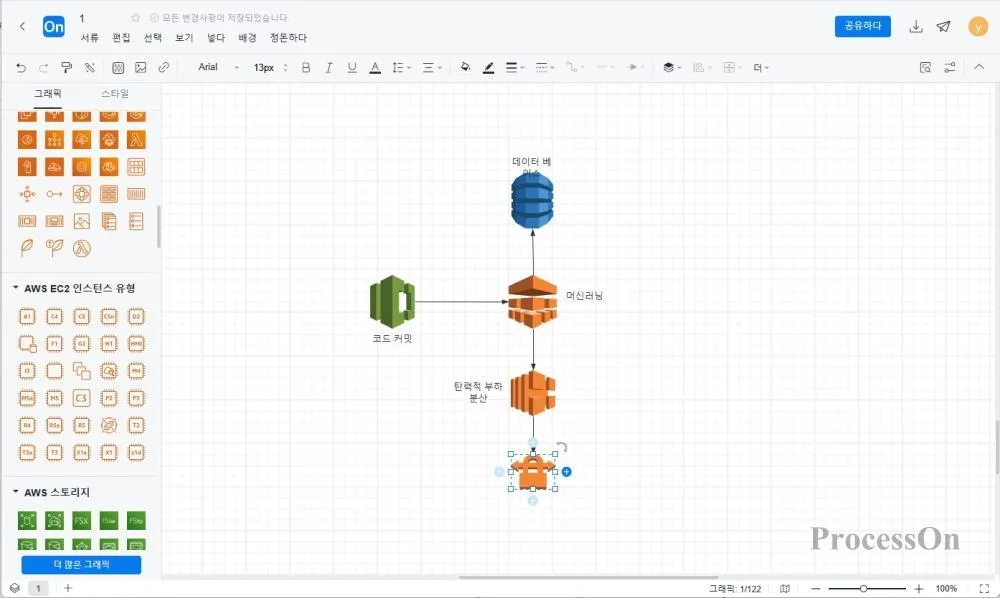
Task: Switch to the 그래픽 tab
Action: point(48,94)
